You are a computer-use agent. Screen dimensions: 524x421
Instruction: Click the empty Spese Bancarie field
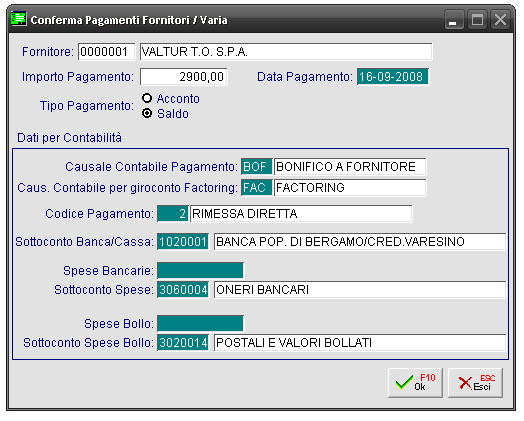click(x=200, y=270)
